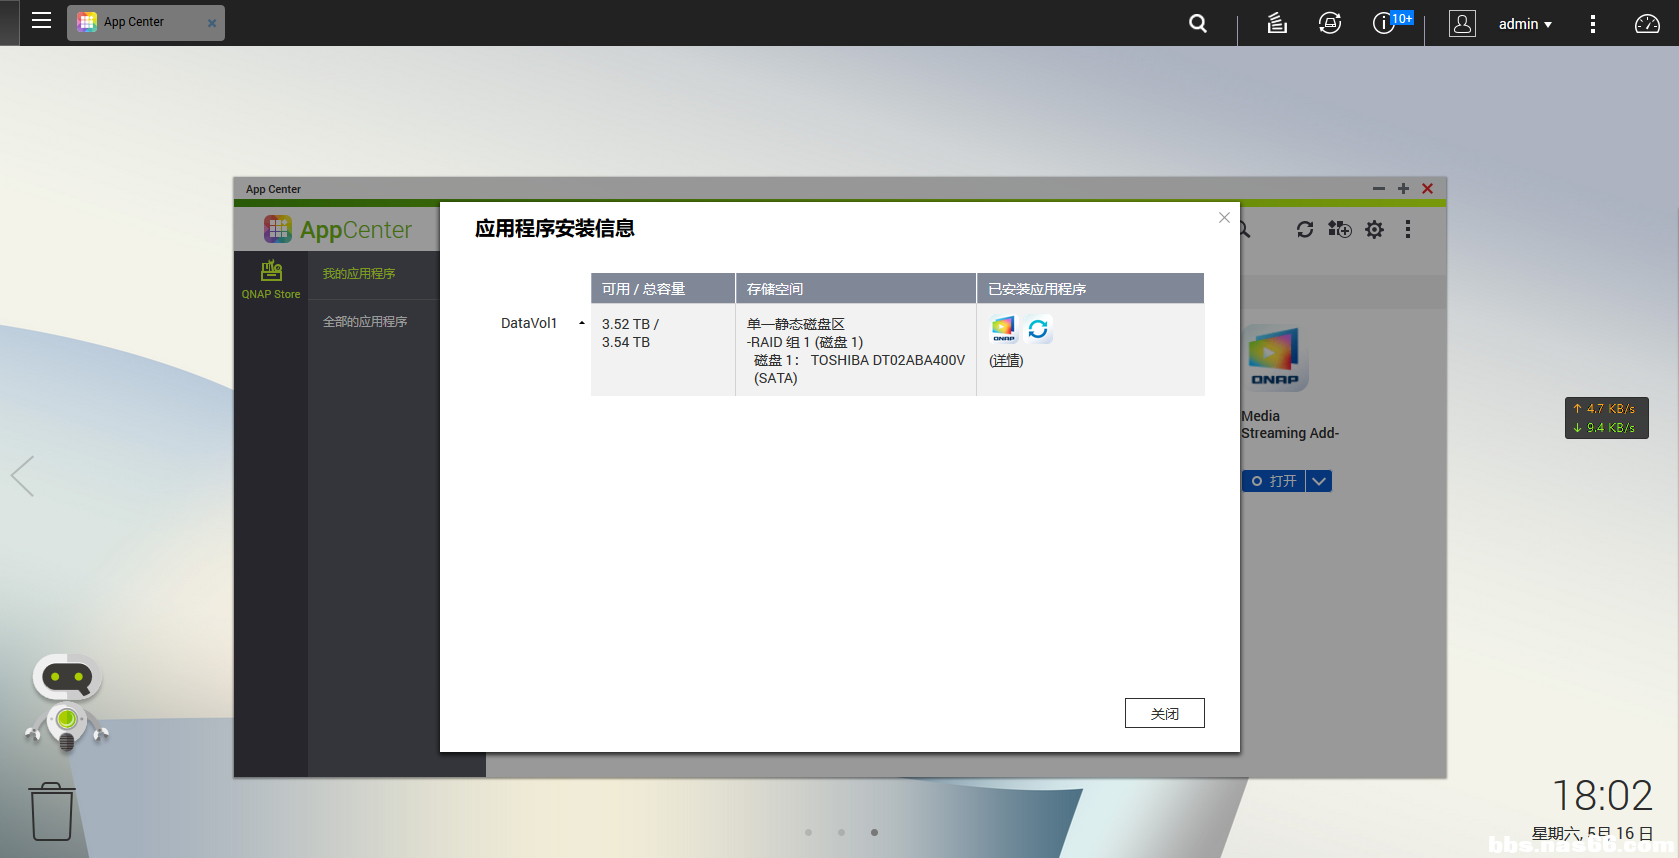Open App Center three-dot more menu

pyautogui.click(x=1408, y=229)
